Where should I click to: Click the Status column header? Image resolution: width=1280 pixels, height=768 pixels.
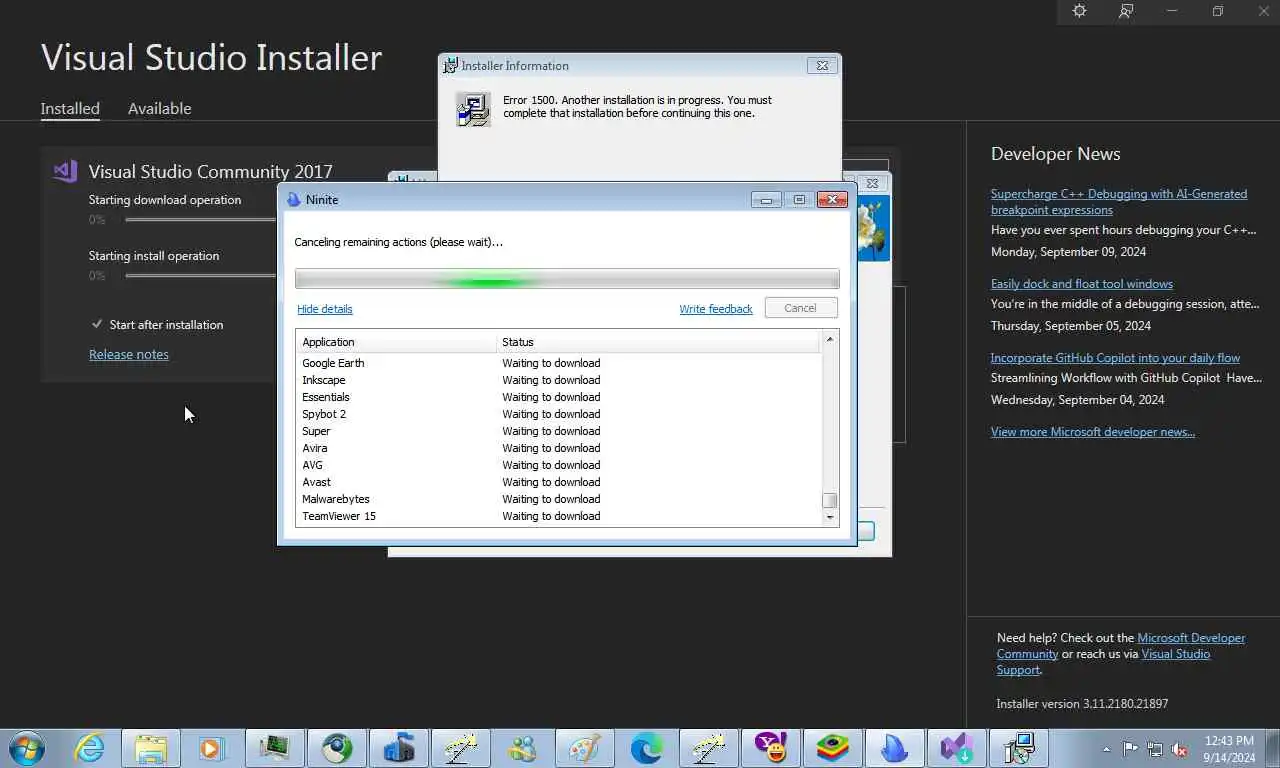tap(659, 342)
